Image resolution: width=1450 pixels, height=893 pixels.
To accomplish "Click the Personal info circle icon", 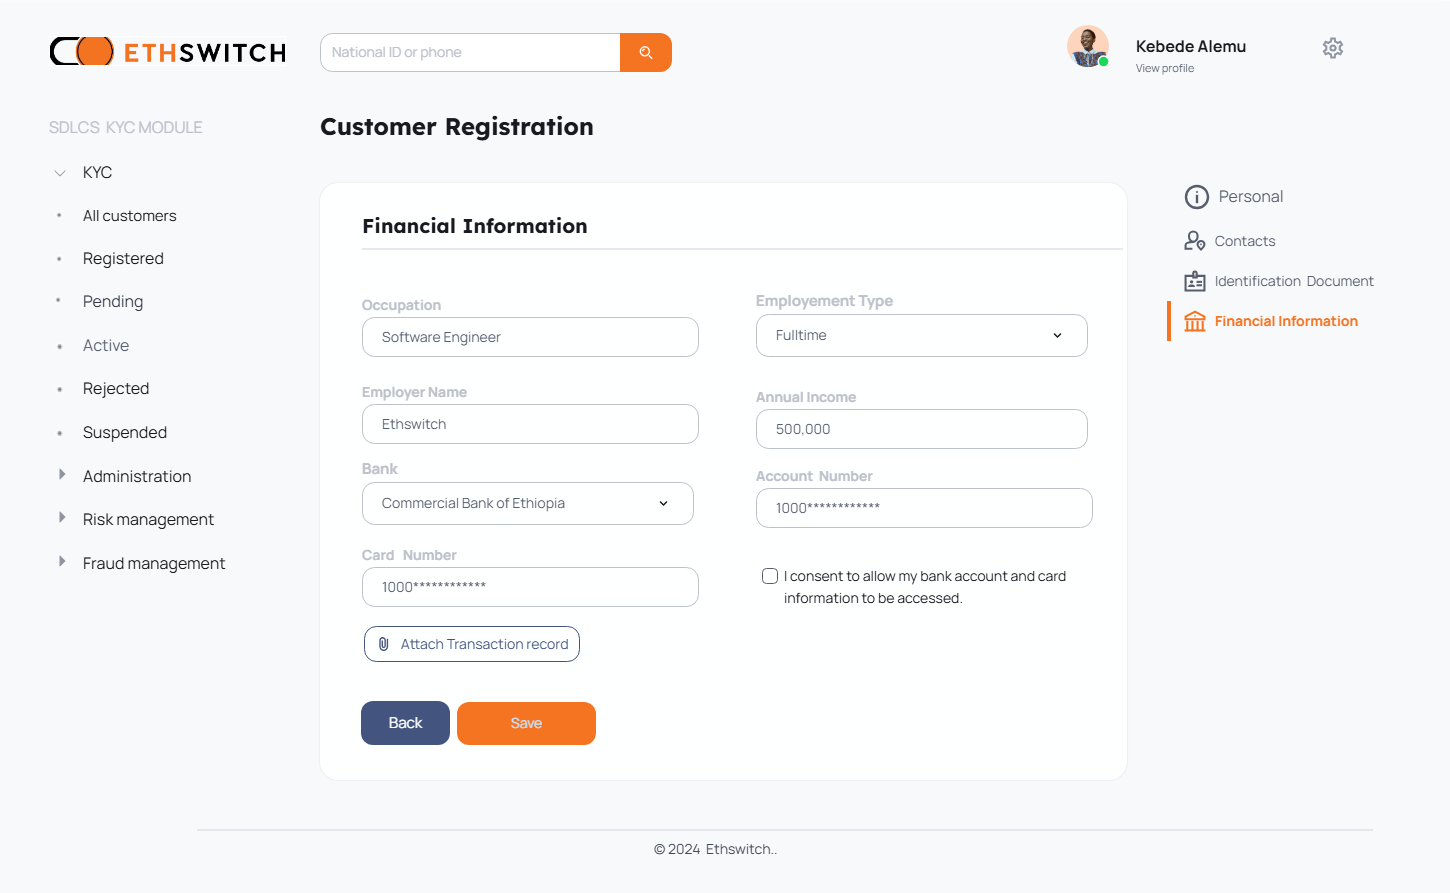I will coord(1196,197).
